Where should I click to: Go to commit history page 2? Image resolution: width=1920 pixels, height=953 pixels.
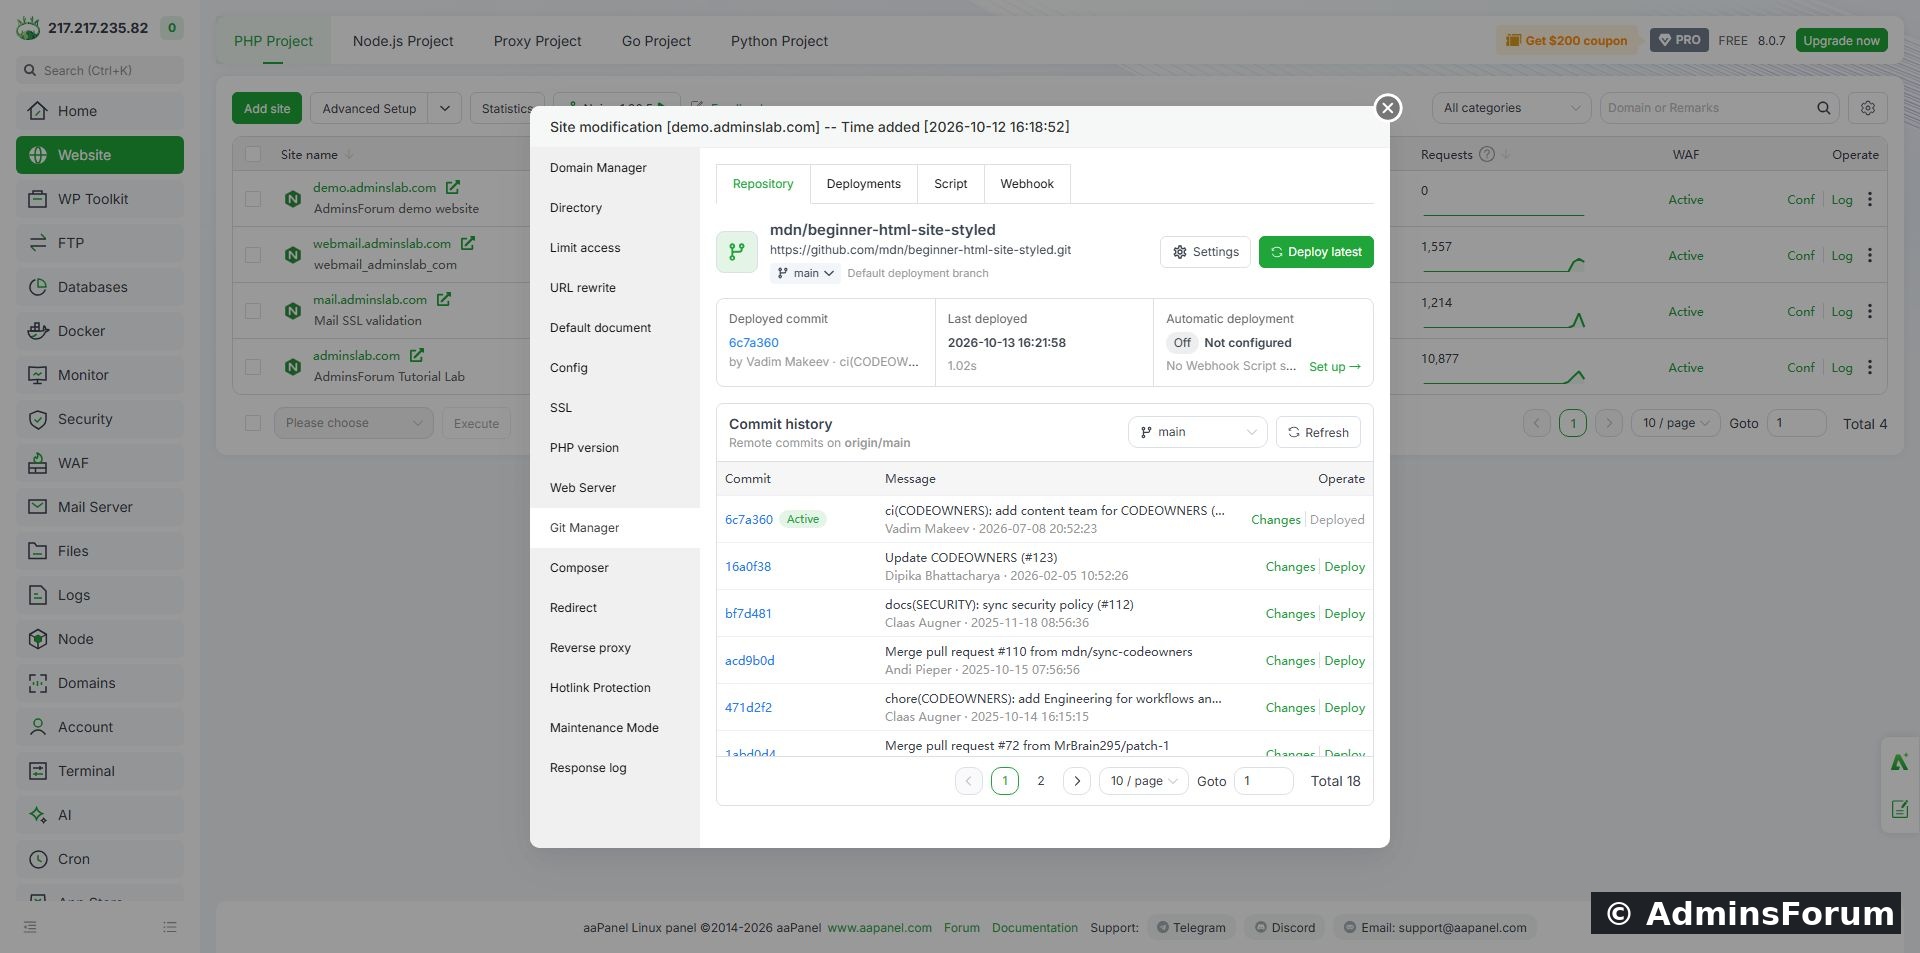pos(1041,781)
